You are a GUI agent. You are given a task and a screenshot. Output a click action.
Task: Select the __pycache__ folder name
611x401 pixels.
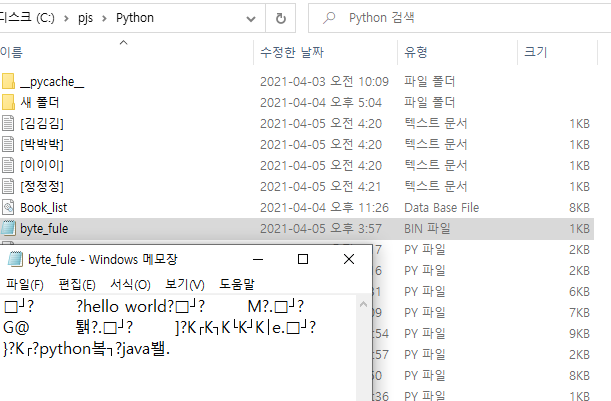point(52,82)
